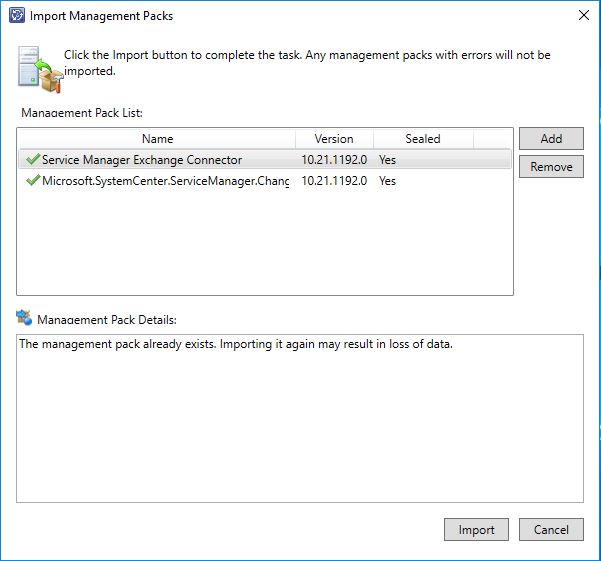Click the Import button
This screenshot has height=561, width=601.
[x=476, y=530]
